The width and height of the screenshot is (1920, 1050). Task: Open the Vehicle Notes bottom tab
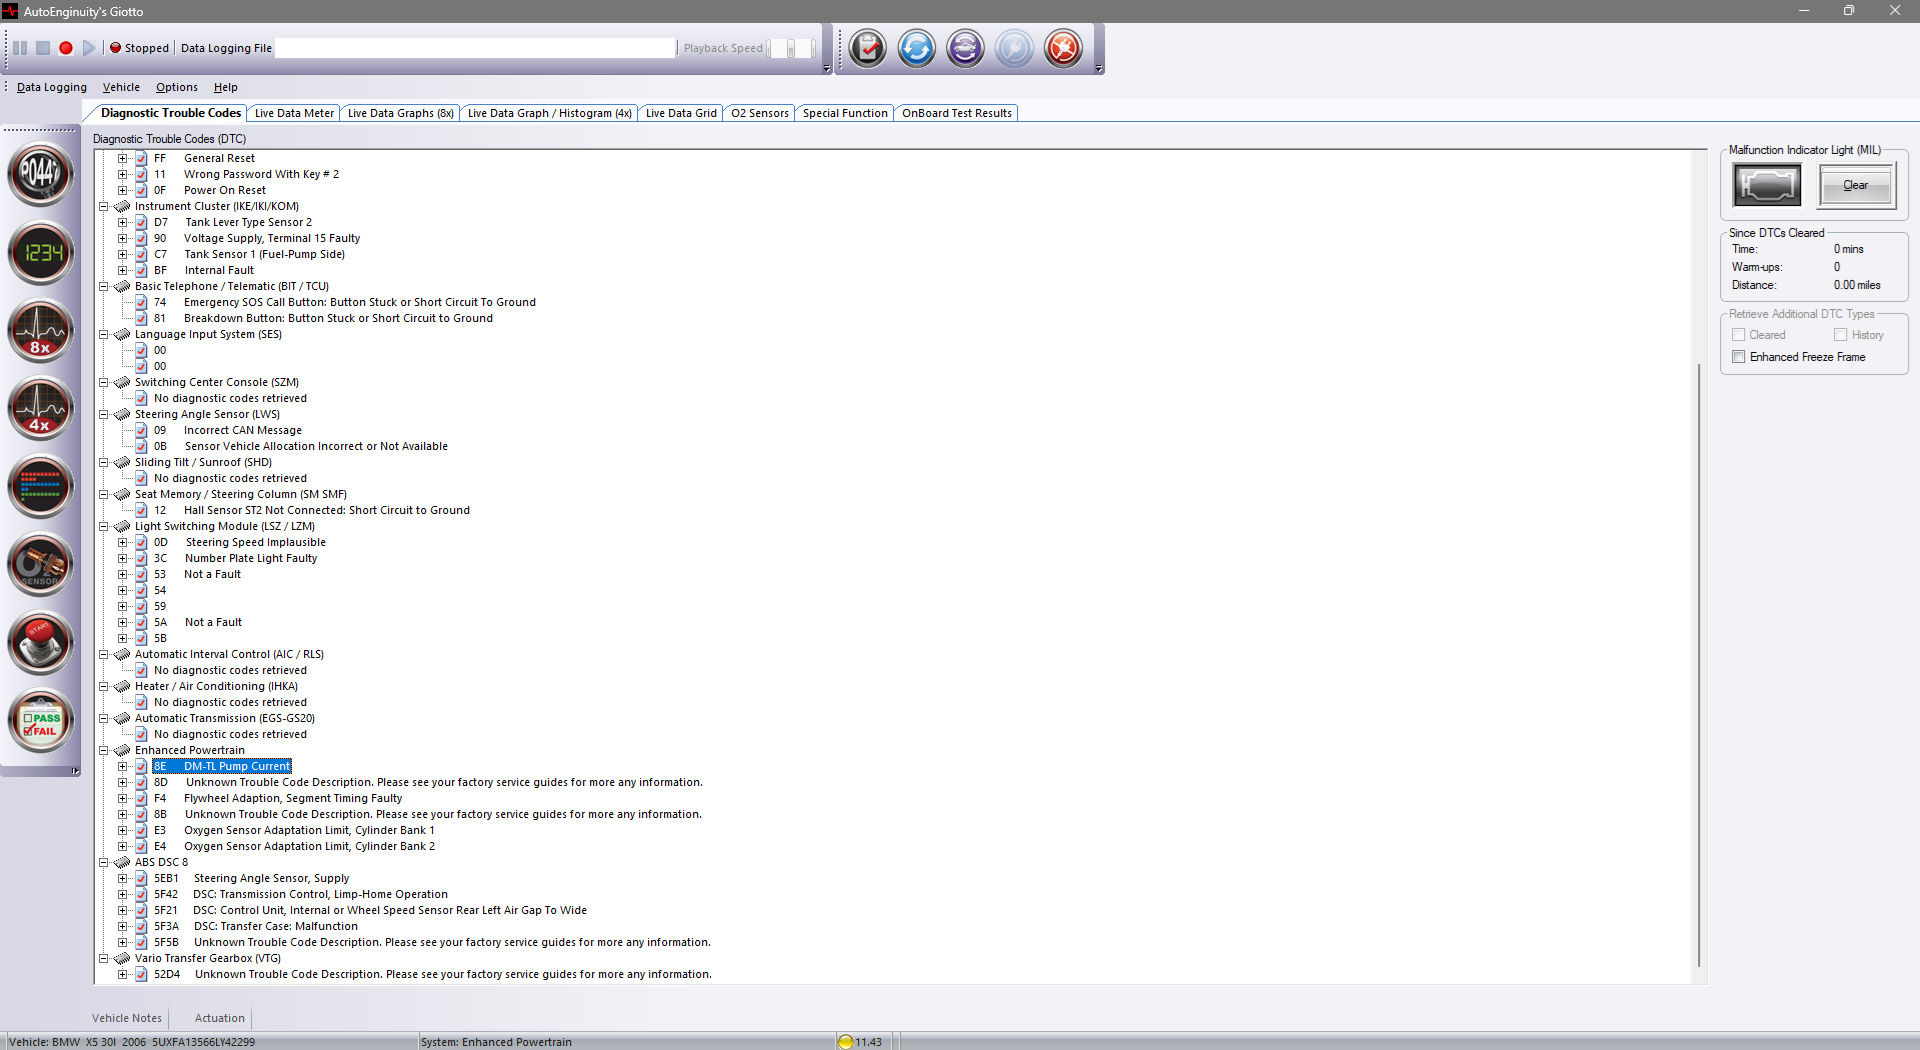click(x=127, y=1018)
